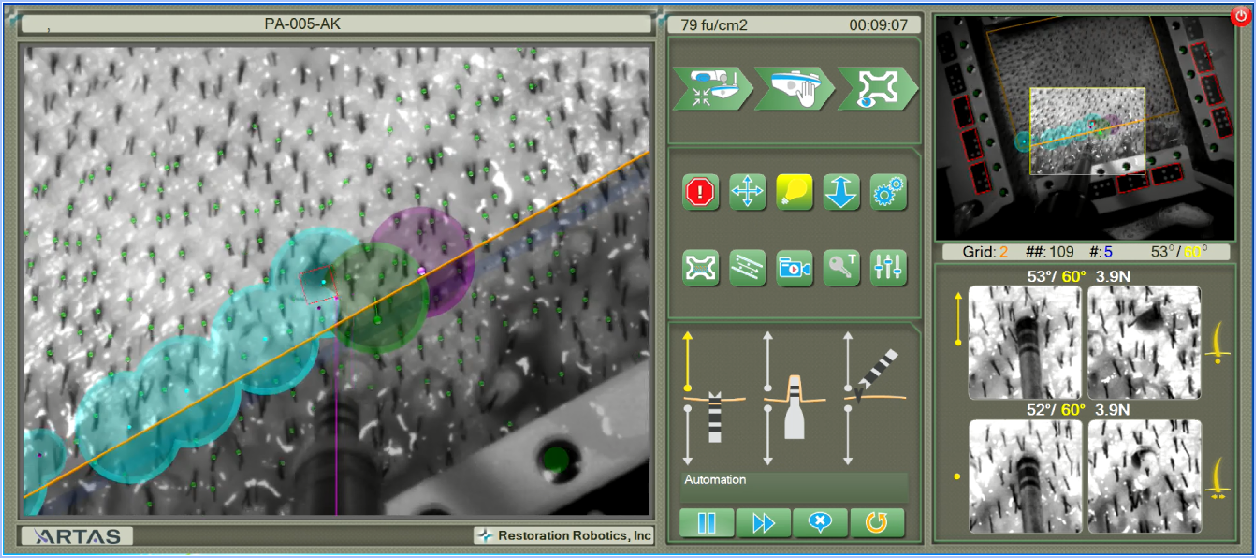Click the orange circular retry arrow button
The width and height of the screenshot is (1256, 559).
(x=877, y=522)
